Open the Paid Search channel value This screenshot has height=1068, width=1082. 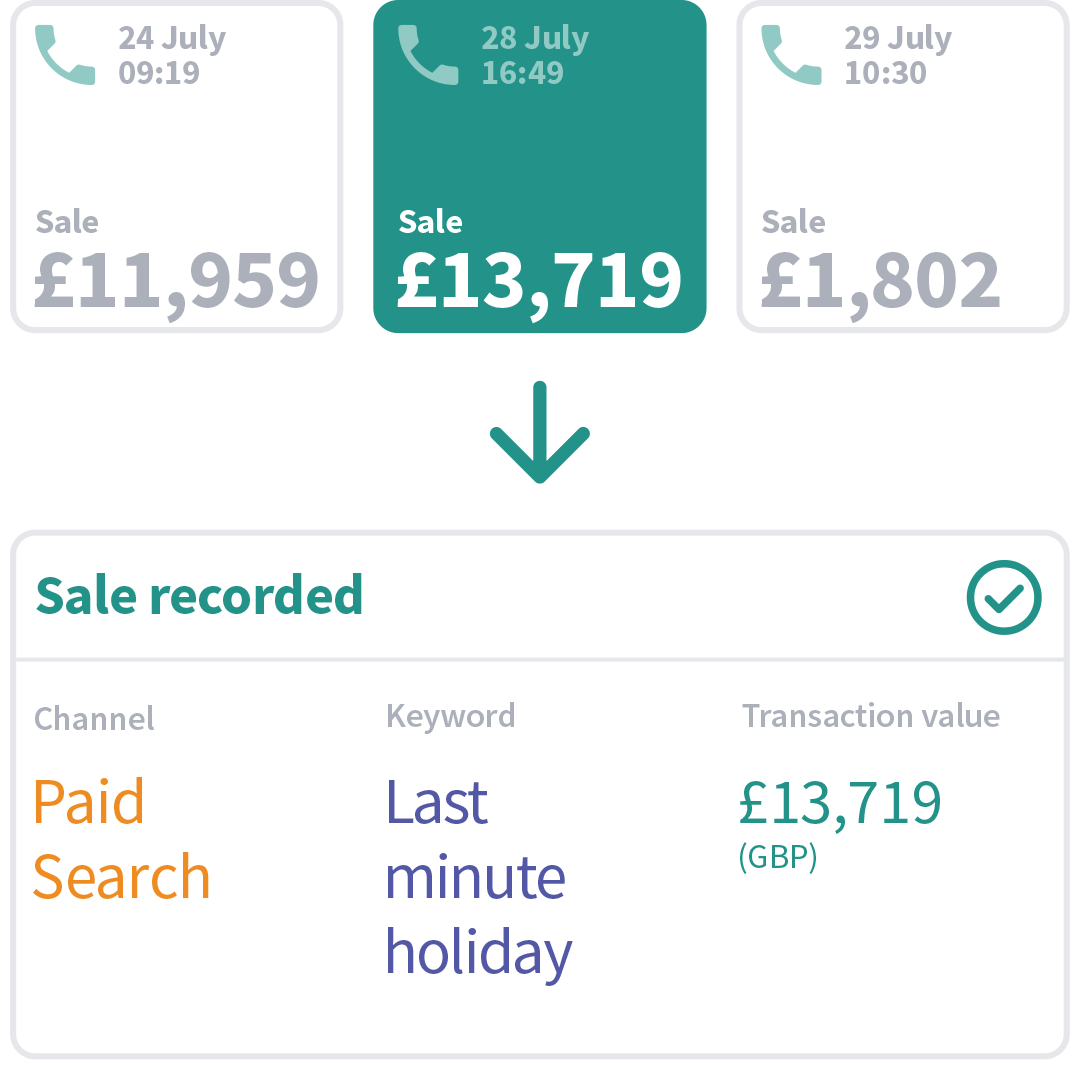pyautogui.click(x=121, y=839)
